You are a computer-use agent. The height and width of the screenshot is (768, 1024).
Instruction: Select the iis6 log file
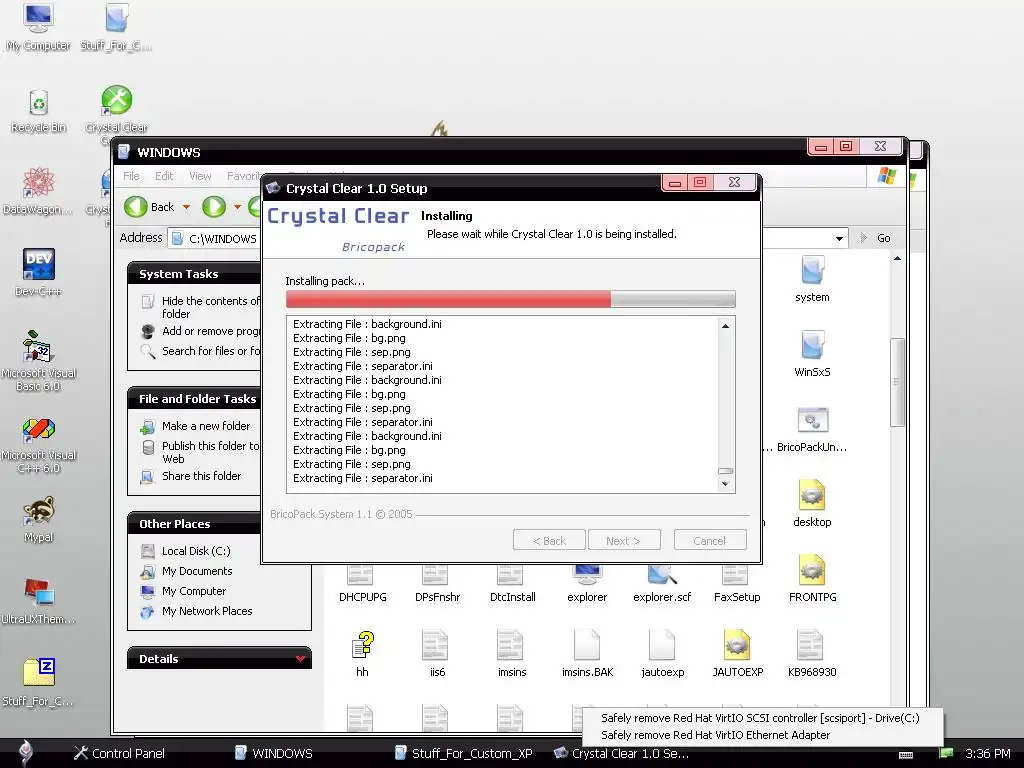tap(437, 654)
